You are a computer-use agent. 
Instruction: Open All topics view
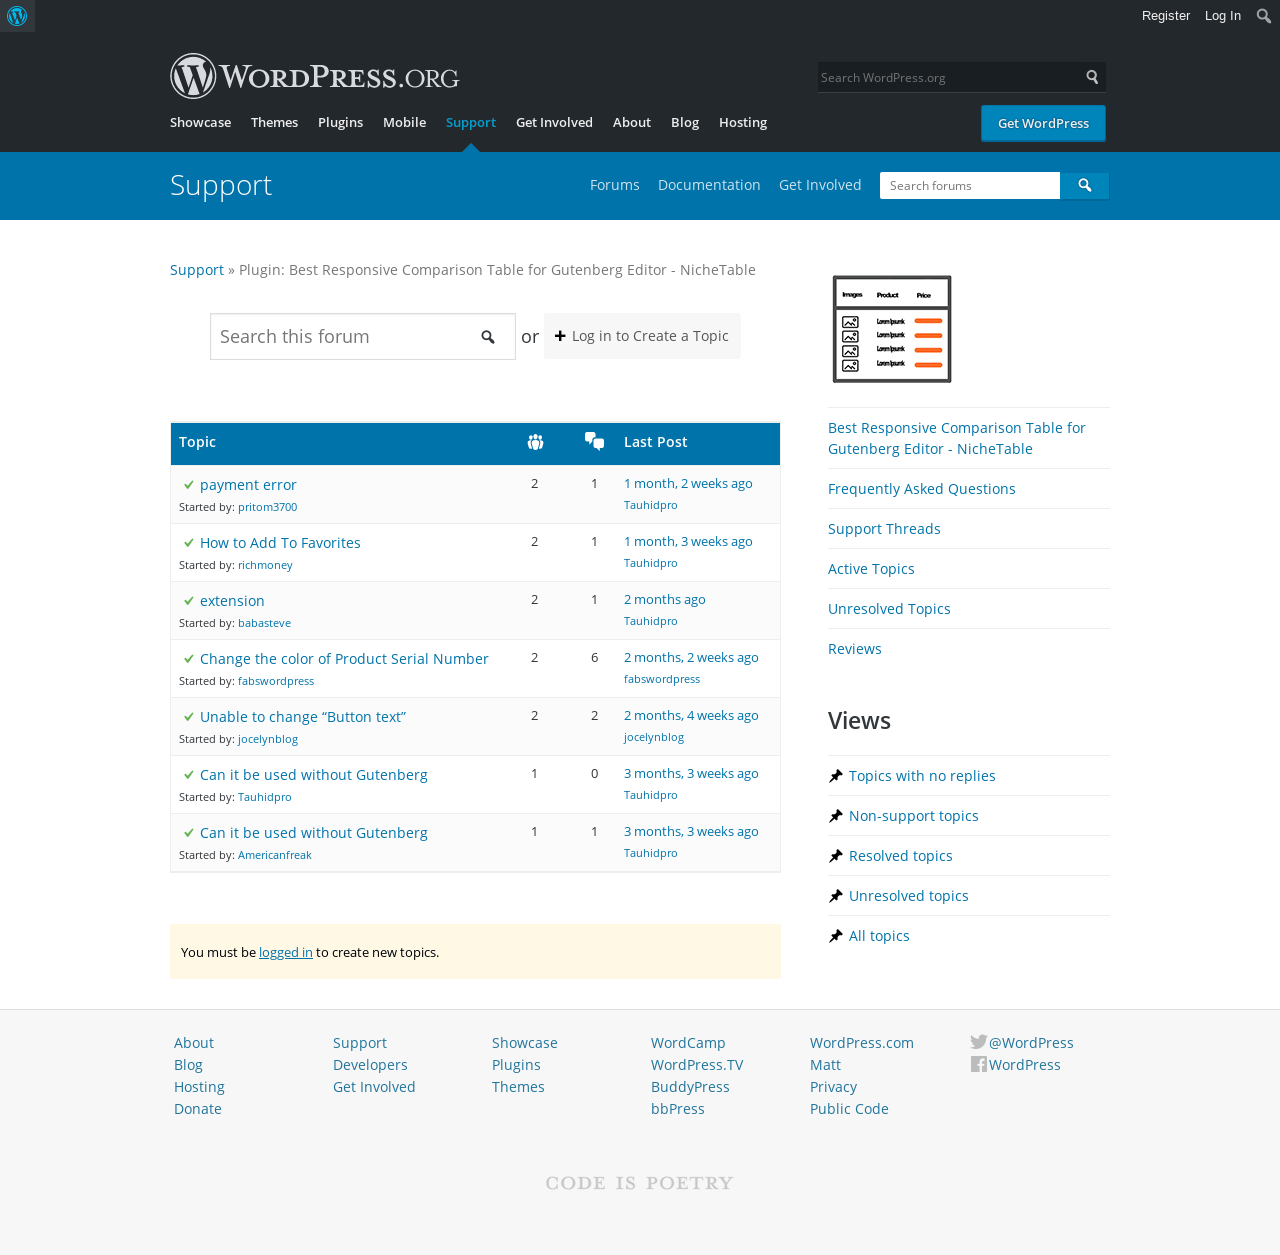[879, 936]
